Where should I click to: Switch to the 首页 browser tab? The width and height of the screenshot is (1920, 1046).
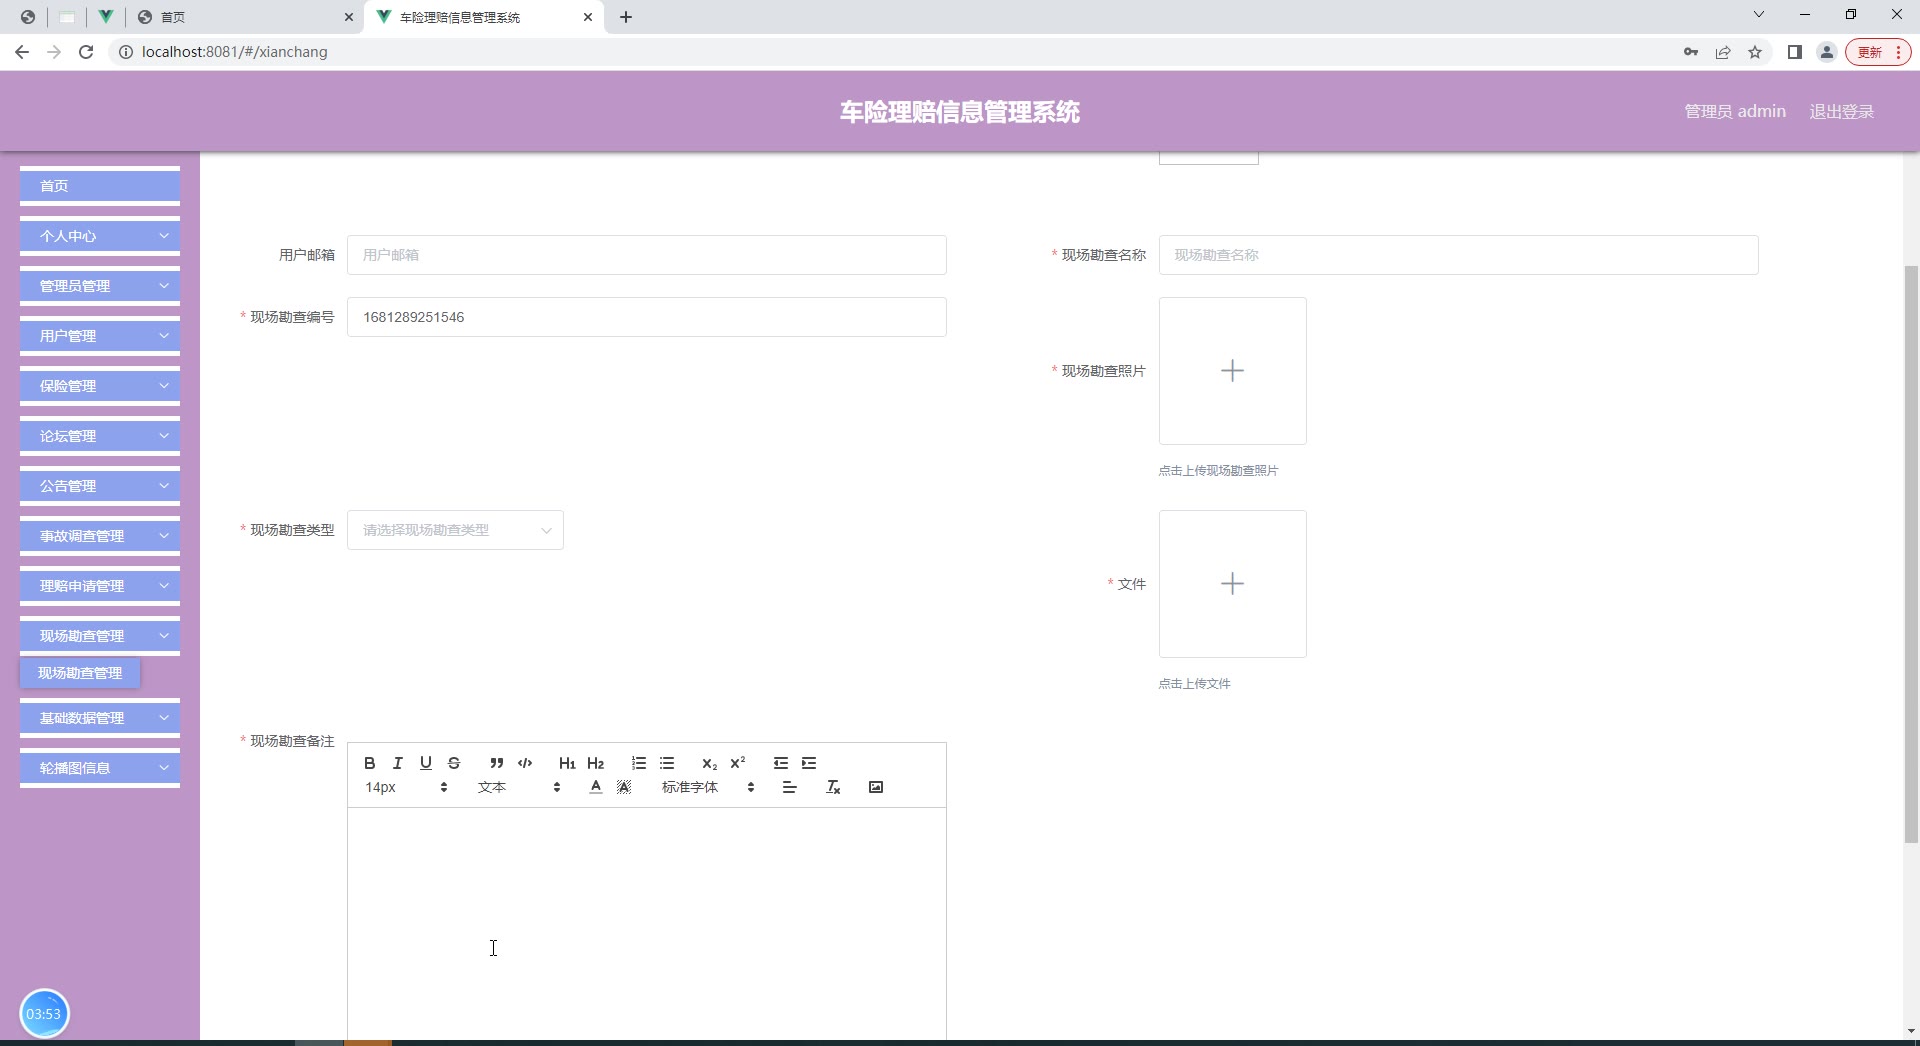[245, 17]
